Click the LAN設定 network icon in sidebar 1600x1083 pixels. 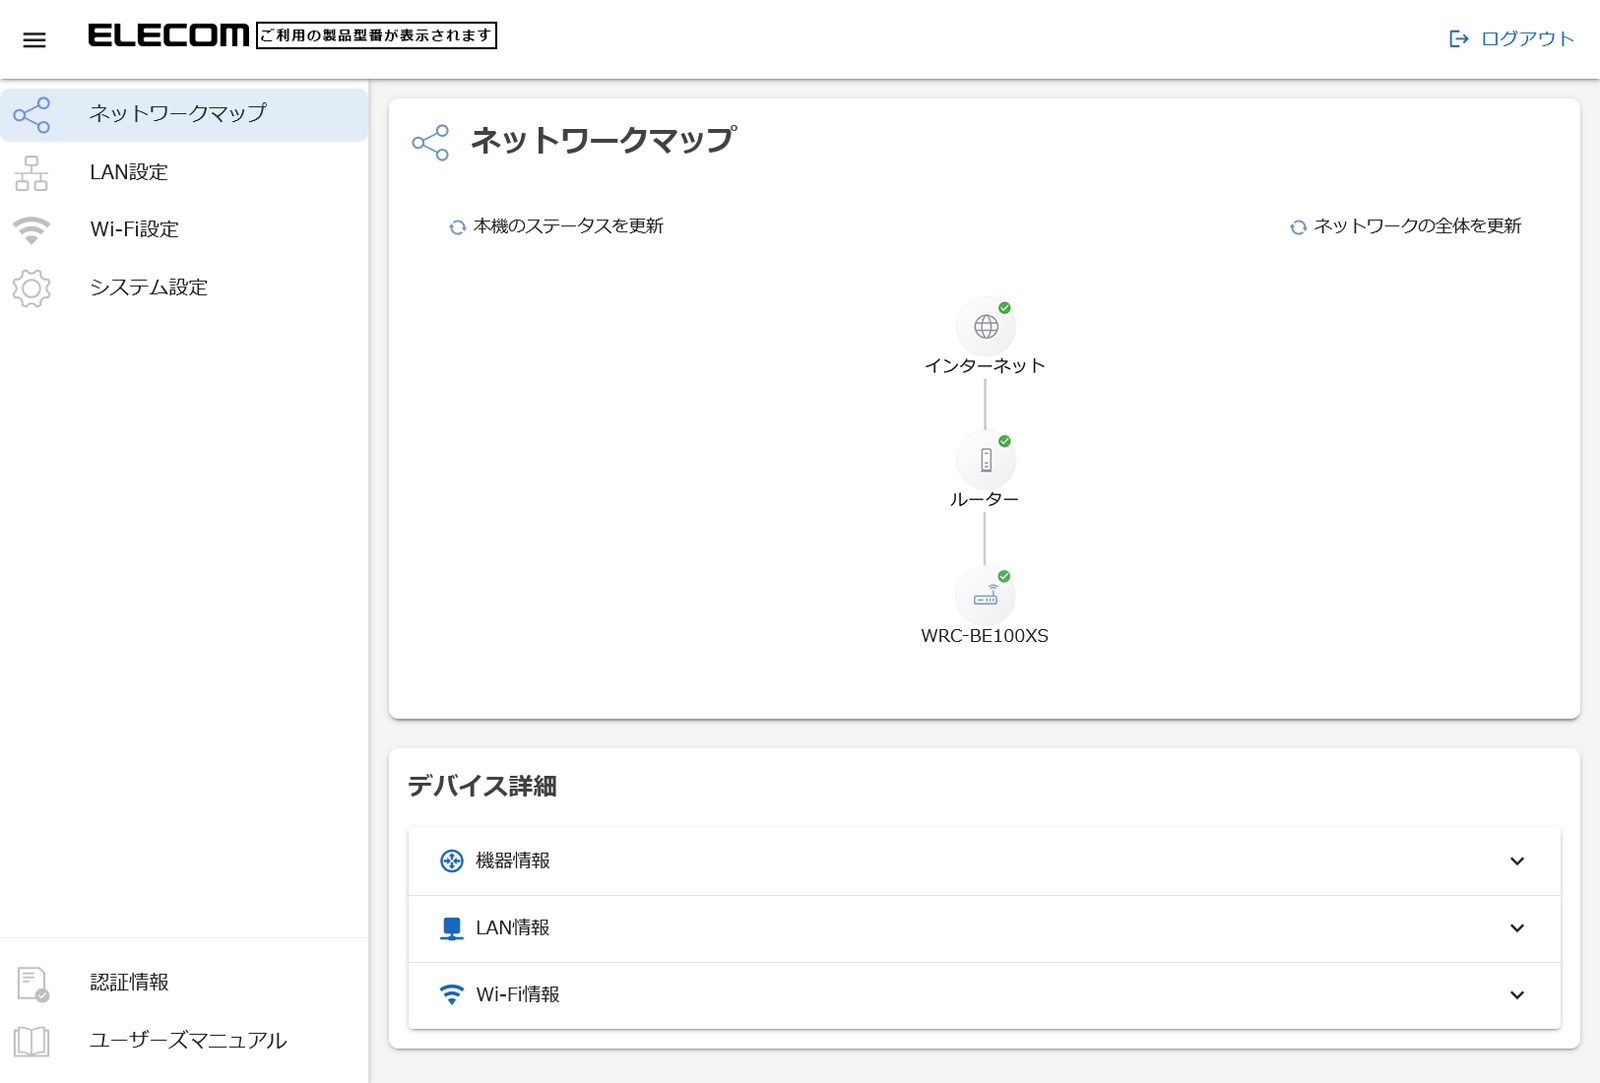click(31, 173)
